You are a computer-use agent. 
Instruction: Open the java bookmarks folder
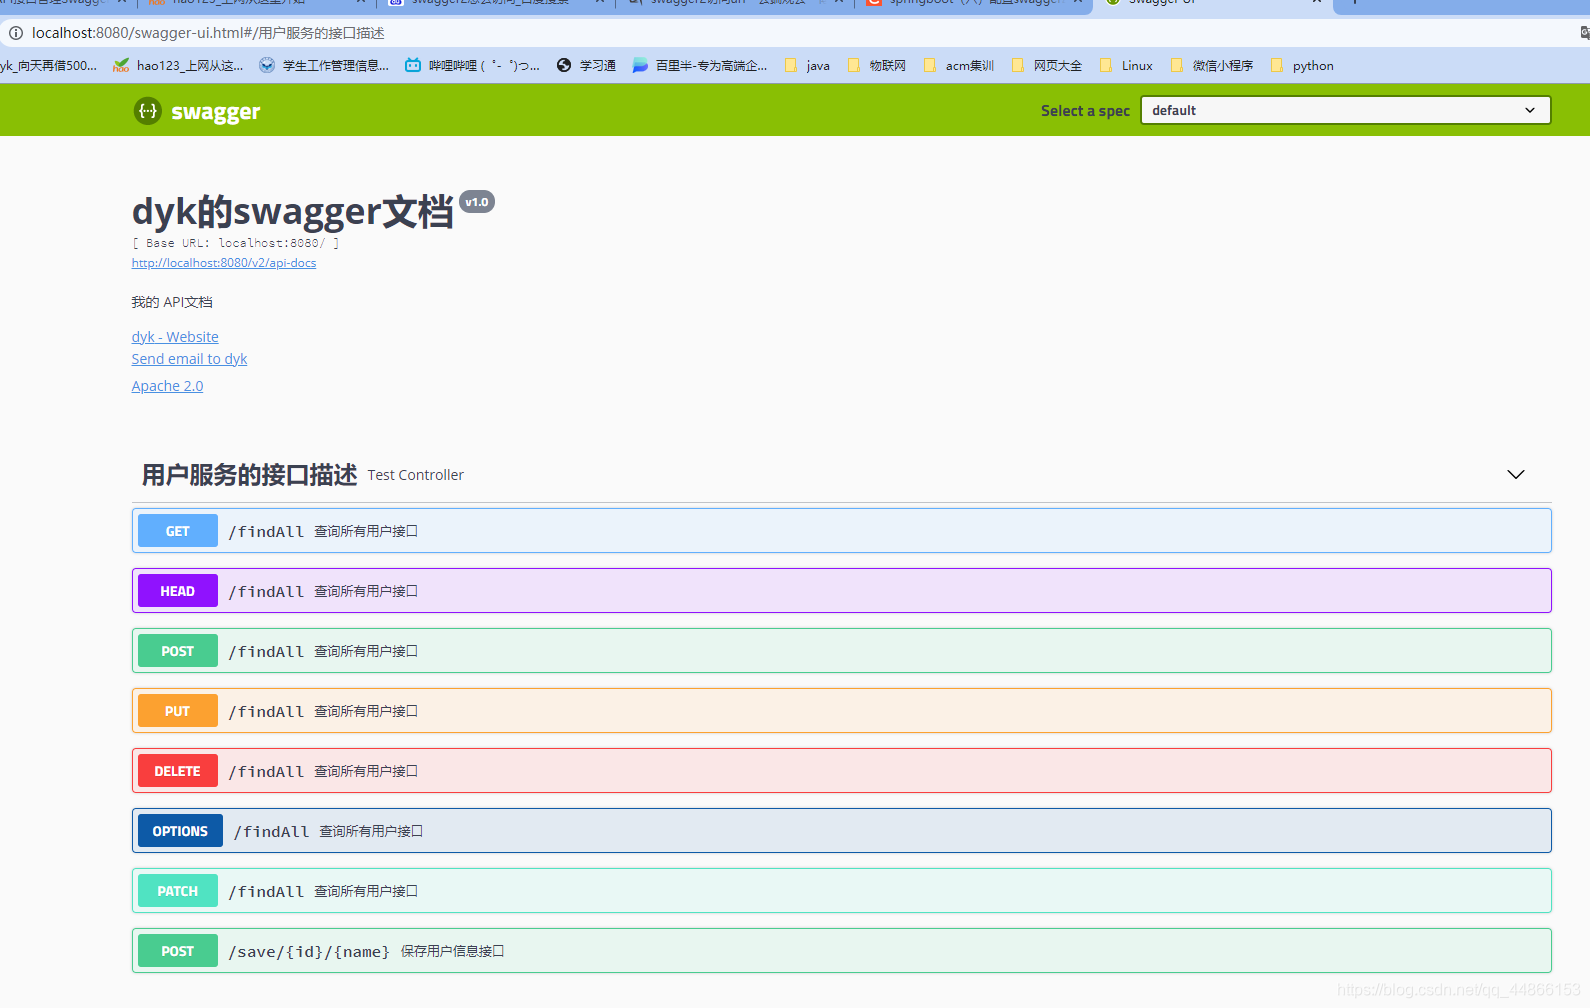point(807,66)
